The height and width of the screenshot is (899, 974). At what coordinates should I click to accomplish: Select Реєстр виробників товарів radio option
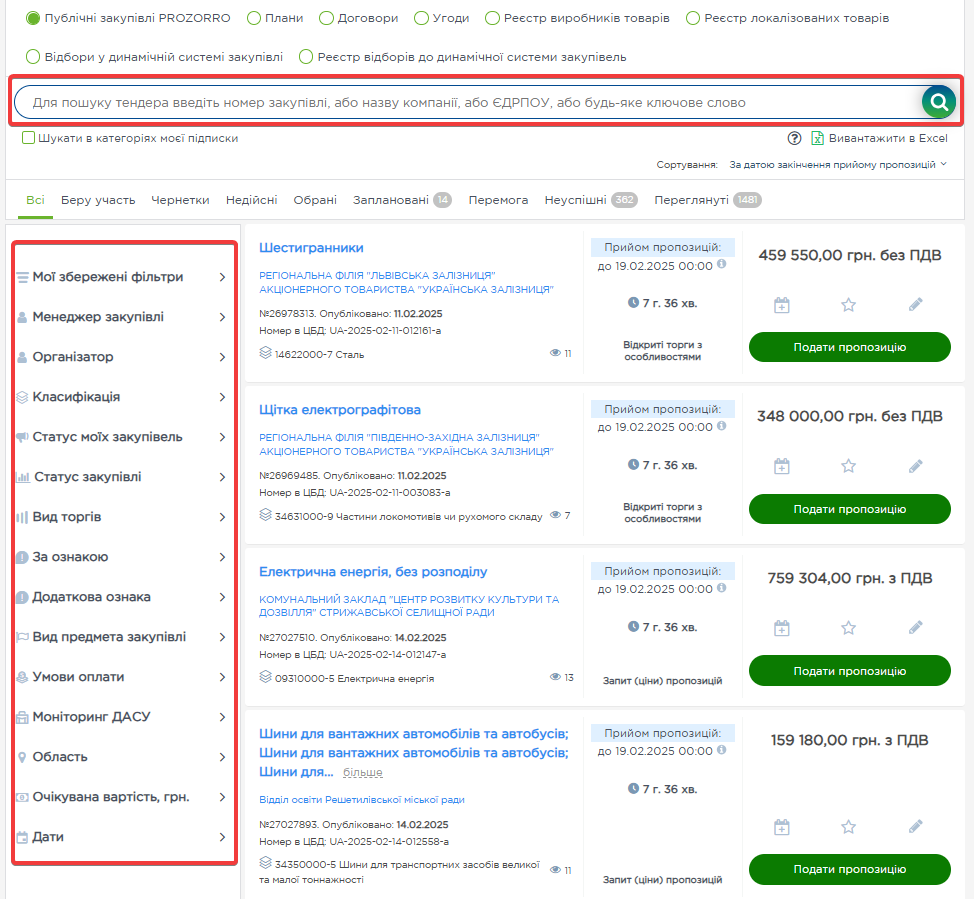point(492,18)
